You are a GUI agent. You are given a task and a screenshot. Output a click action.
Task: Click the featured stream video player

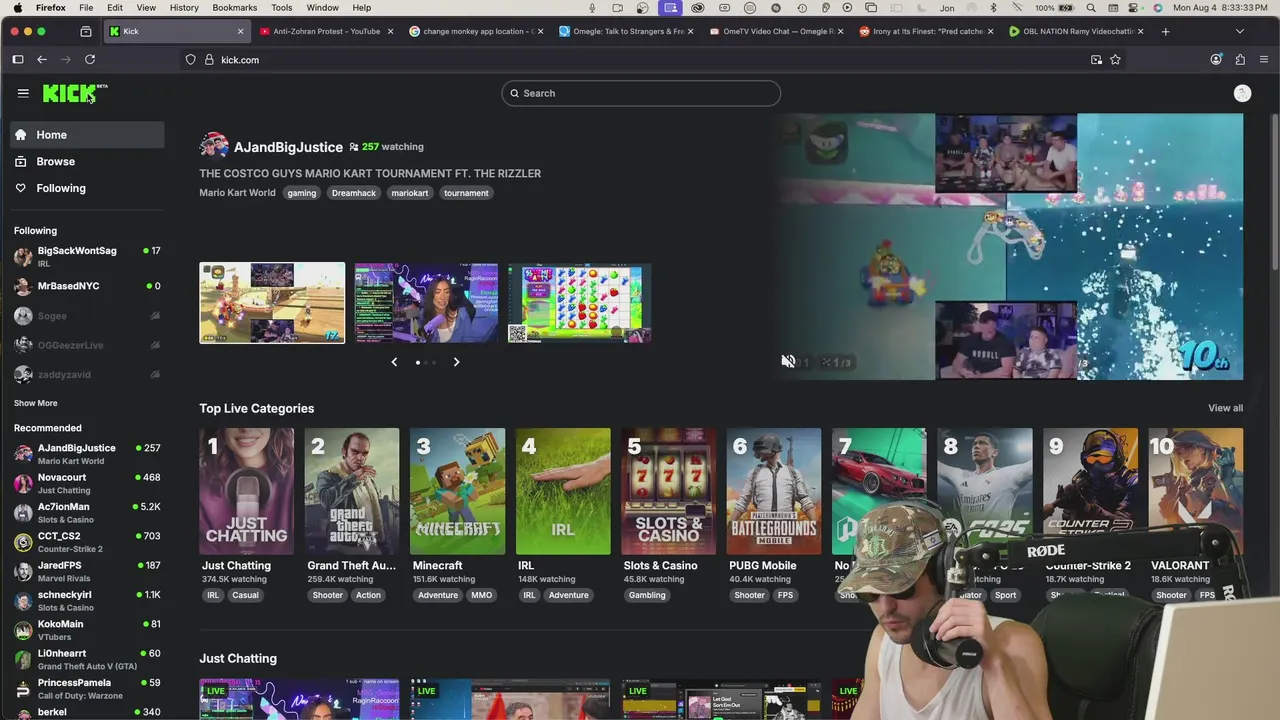[x=1009, y=246]
